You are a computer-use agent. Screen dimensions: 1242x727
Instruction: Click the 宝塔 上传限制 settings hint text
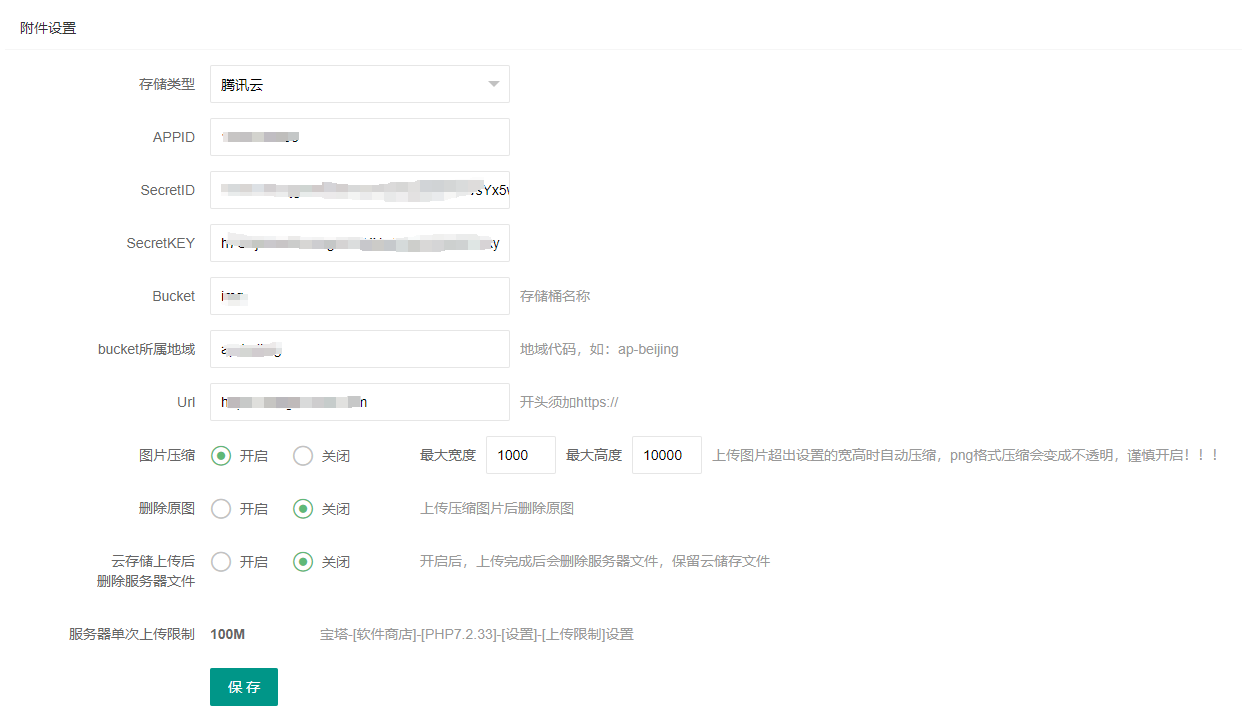point(476,634)
